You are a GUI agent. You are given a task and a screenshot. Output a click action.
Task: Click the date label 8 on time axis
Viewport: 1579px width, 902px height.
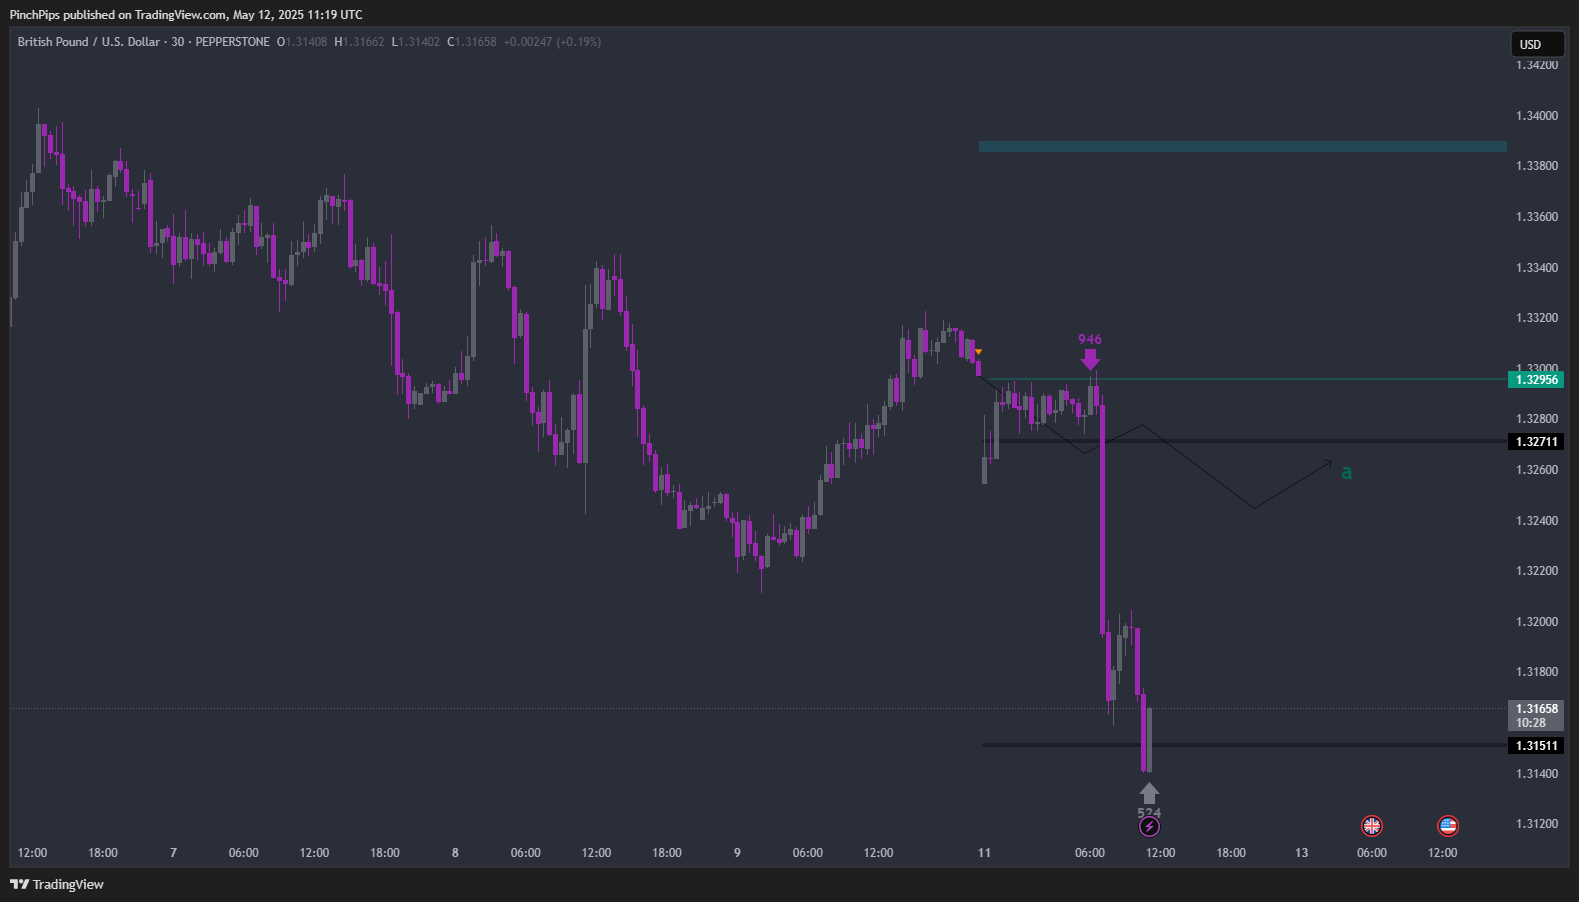[455, 853]
